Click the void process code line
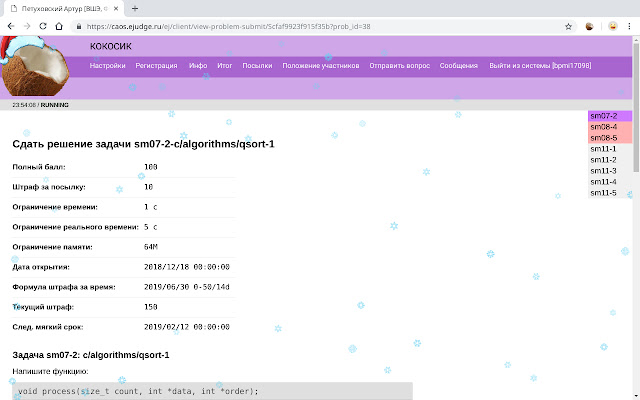 (138, 391)
